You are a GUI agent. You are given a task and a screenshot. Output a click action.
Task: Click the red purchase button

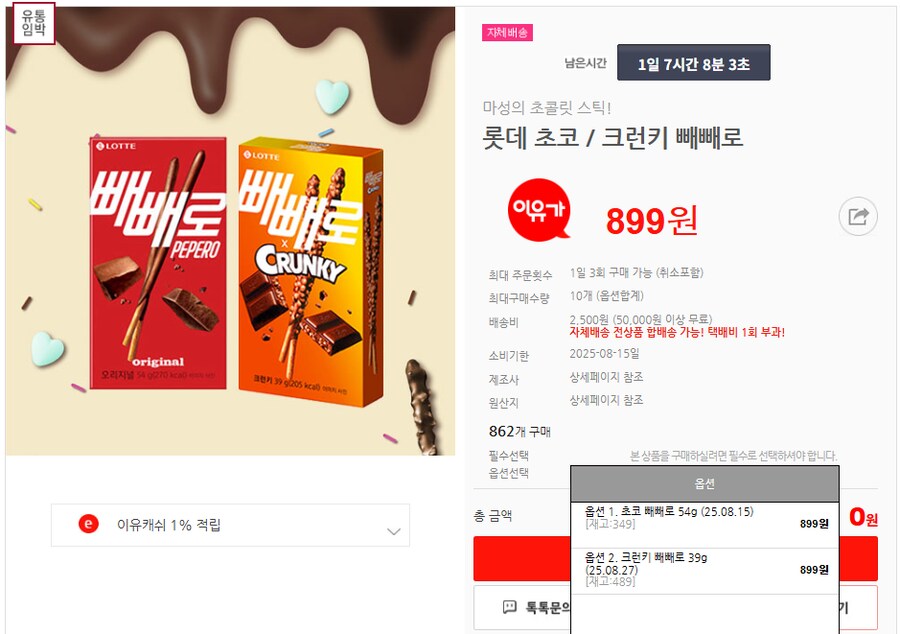pos(675,558)
